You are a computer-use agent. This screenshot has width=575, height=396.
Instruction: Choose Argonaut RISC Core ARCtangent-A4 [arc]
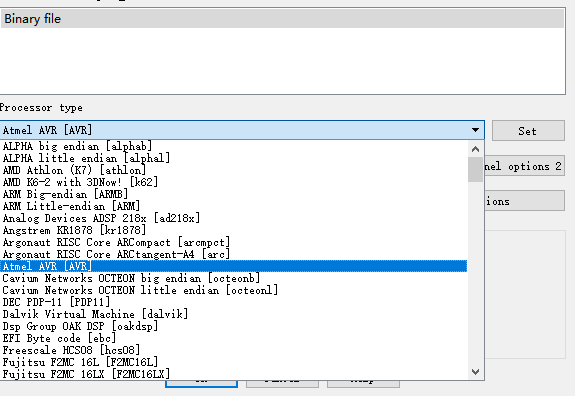[x=234, y=254]
